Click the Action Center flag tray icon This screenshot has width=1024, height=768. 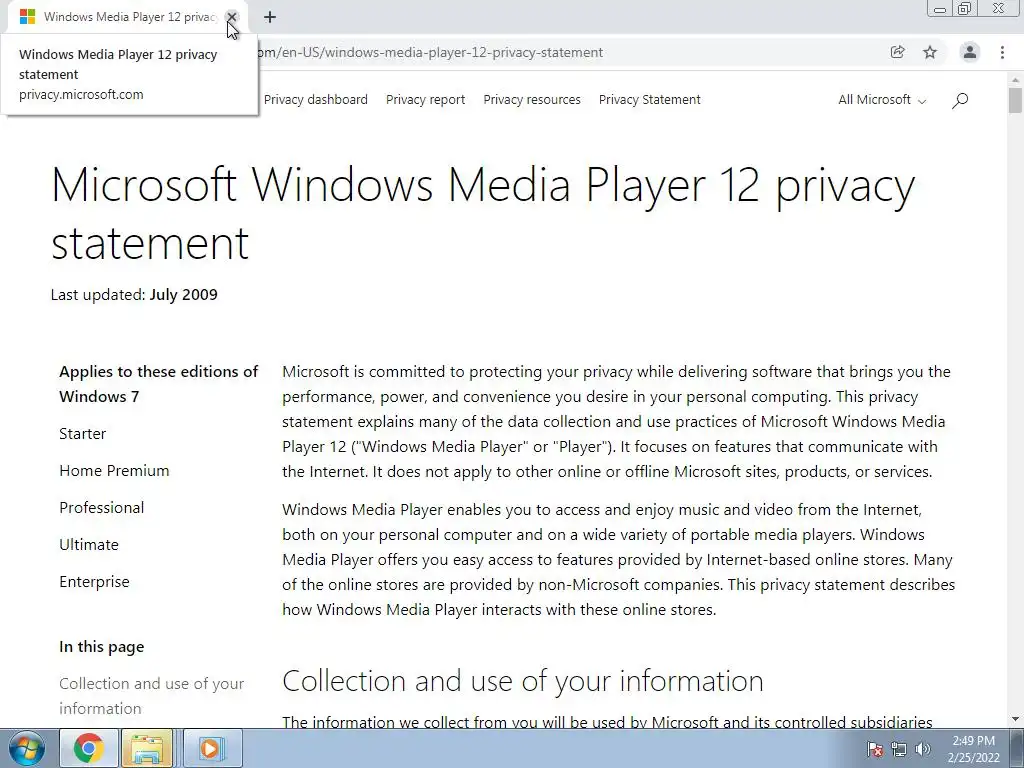[x=875, y=749]
